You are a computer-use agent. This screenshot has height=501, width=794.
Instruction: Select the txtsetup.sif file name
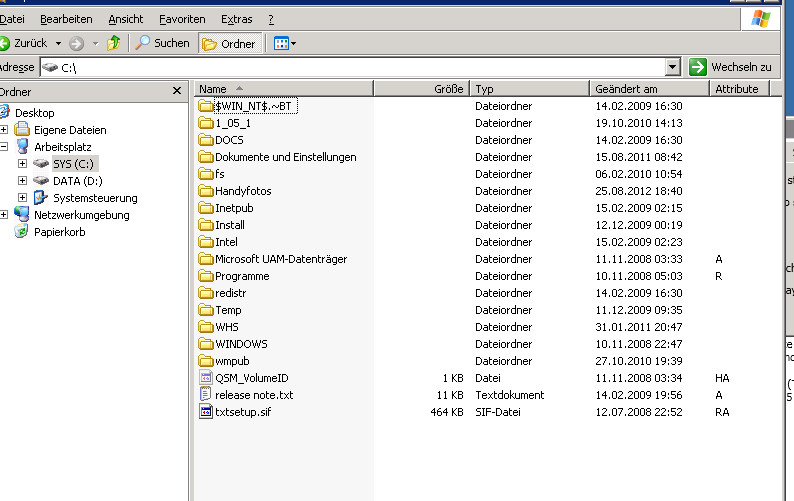pos(243,412)
